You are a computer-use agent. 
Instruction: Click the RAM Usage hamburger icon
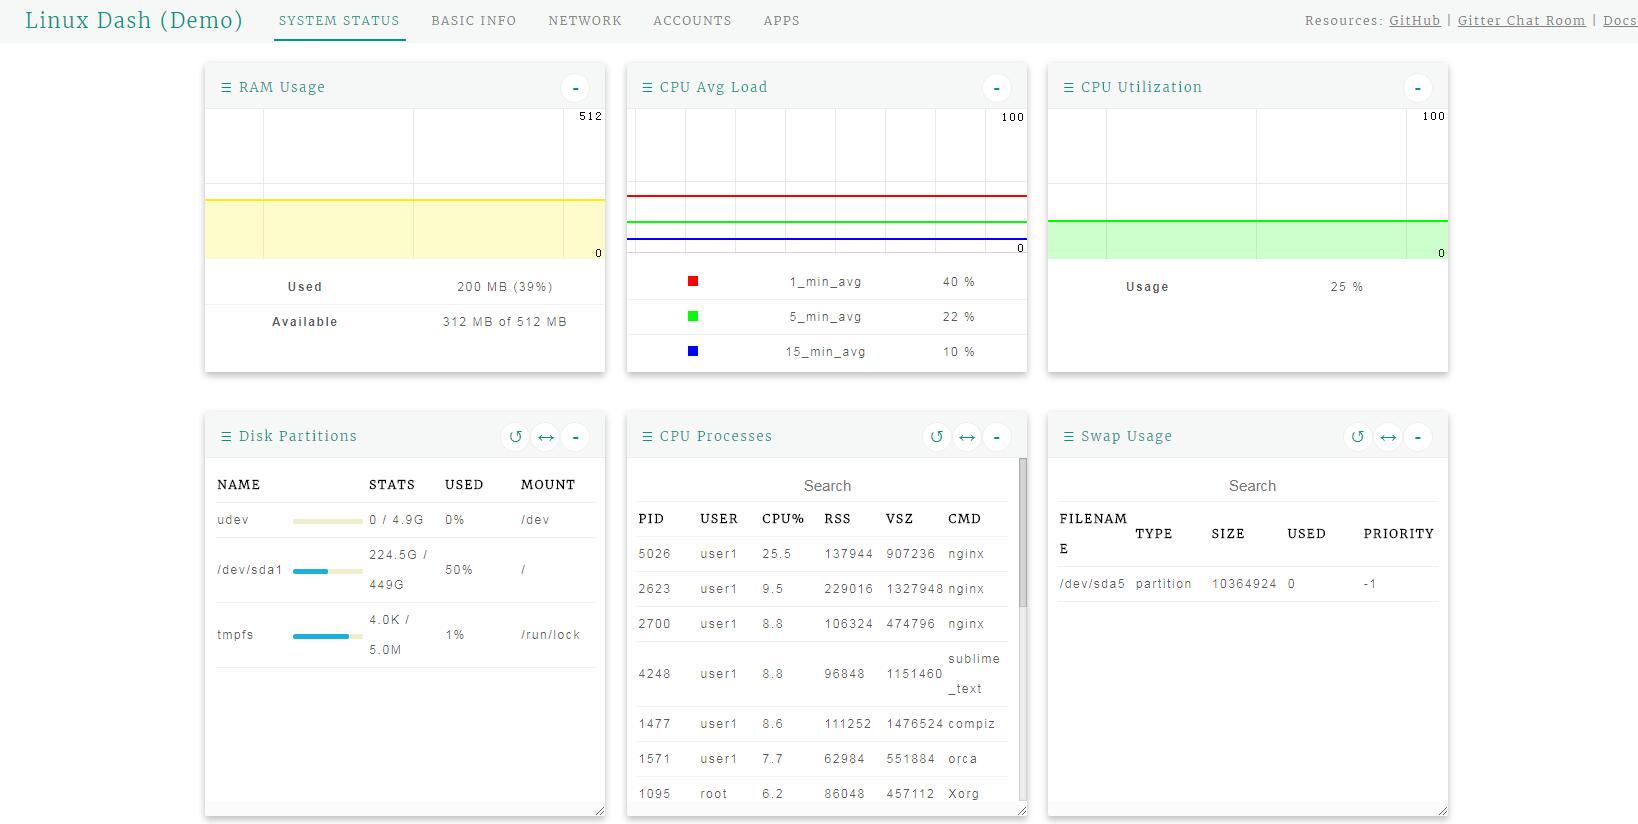point(226,88)
